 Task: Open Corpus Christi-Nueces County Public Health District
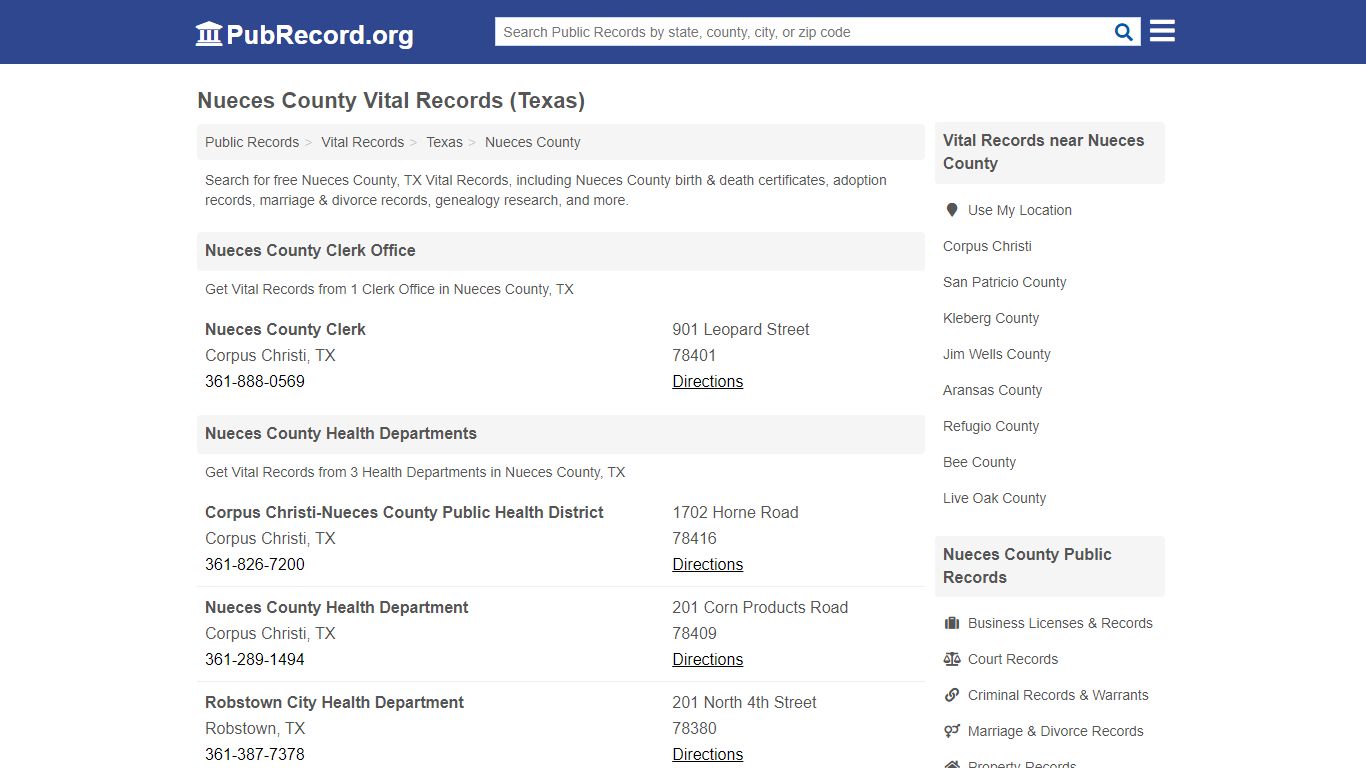coord(404,512)
